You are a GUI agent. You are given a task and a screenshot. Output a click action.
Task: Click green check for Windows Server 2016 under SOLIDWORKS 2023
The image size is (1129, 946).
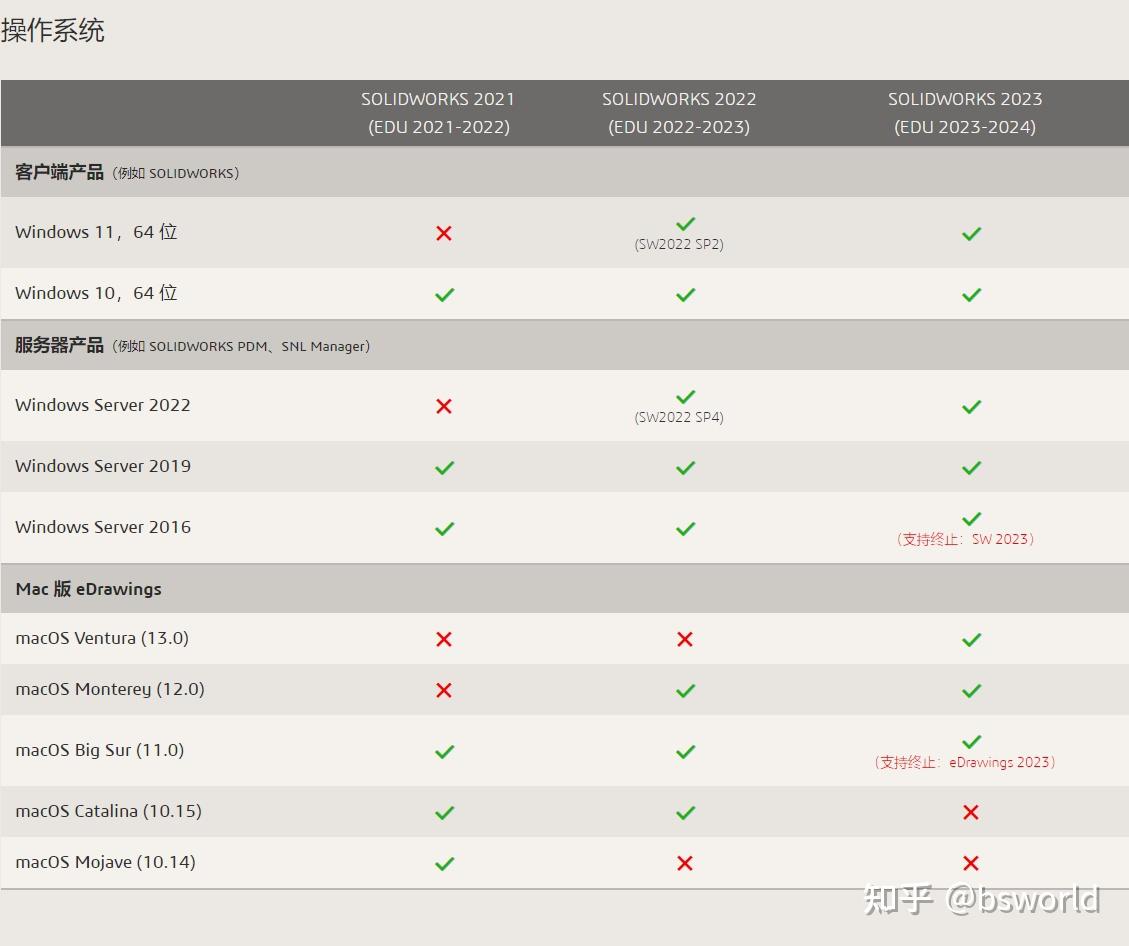coord(971,518)
